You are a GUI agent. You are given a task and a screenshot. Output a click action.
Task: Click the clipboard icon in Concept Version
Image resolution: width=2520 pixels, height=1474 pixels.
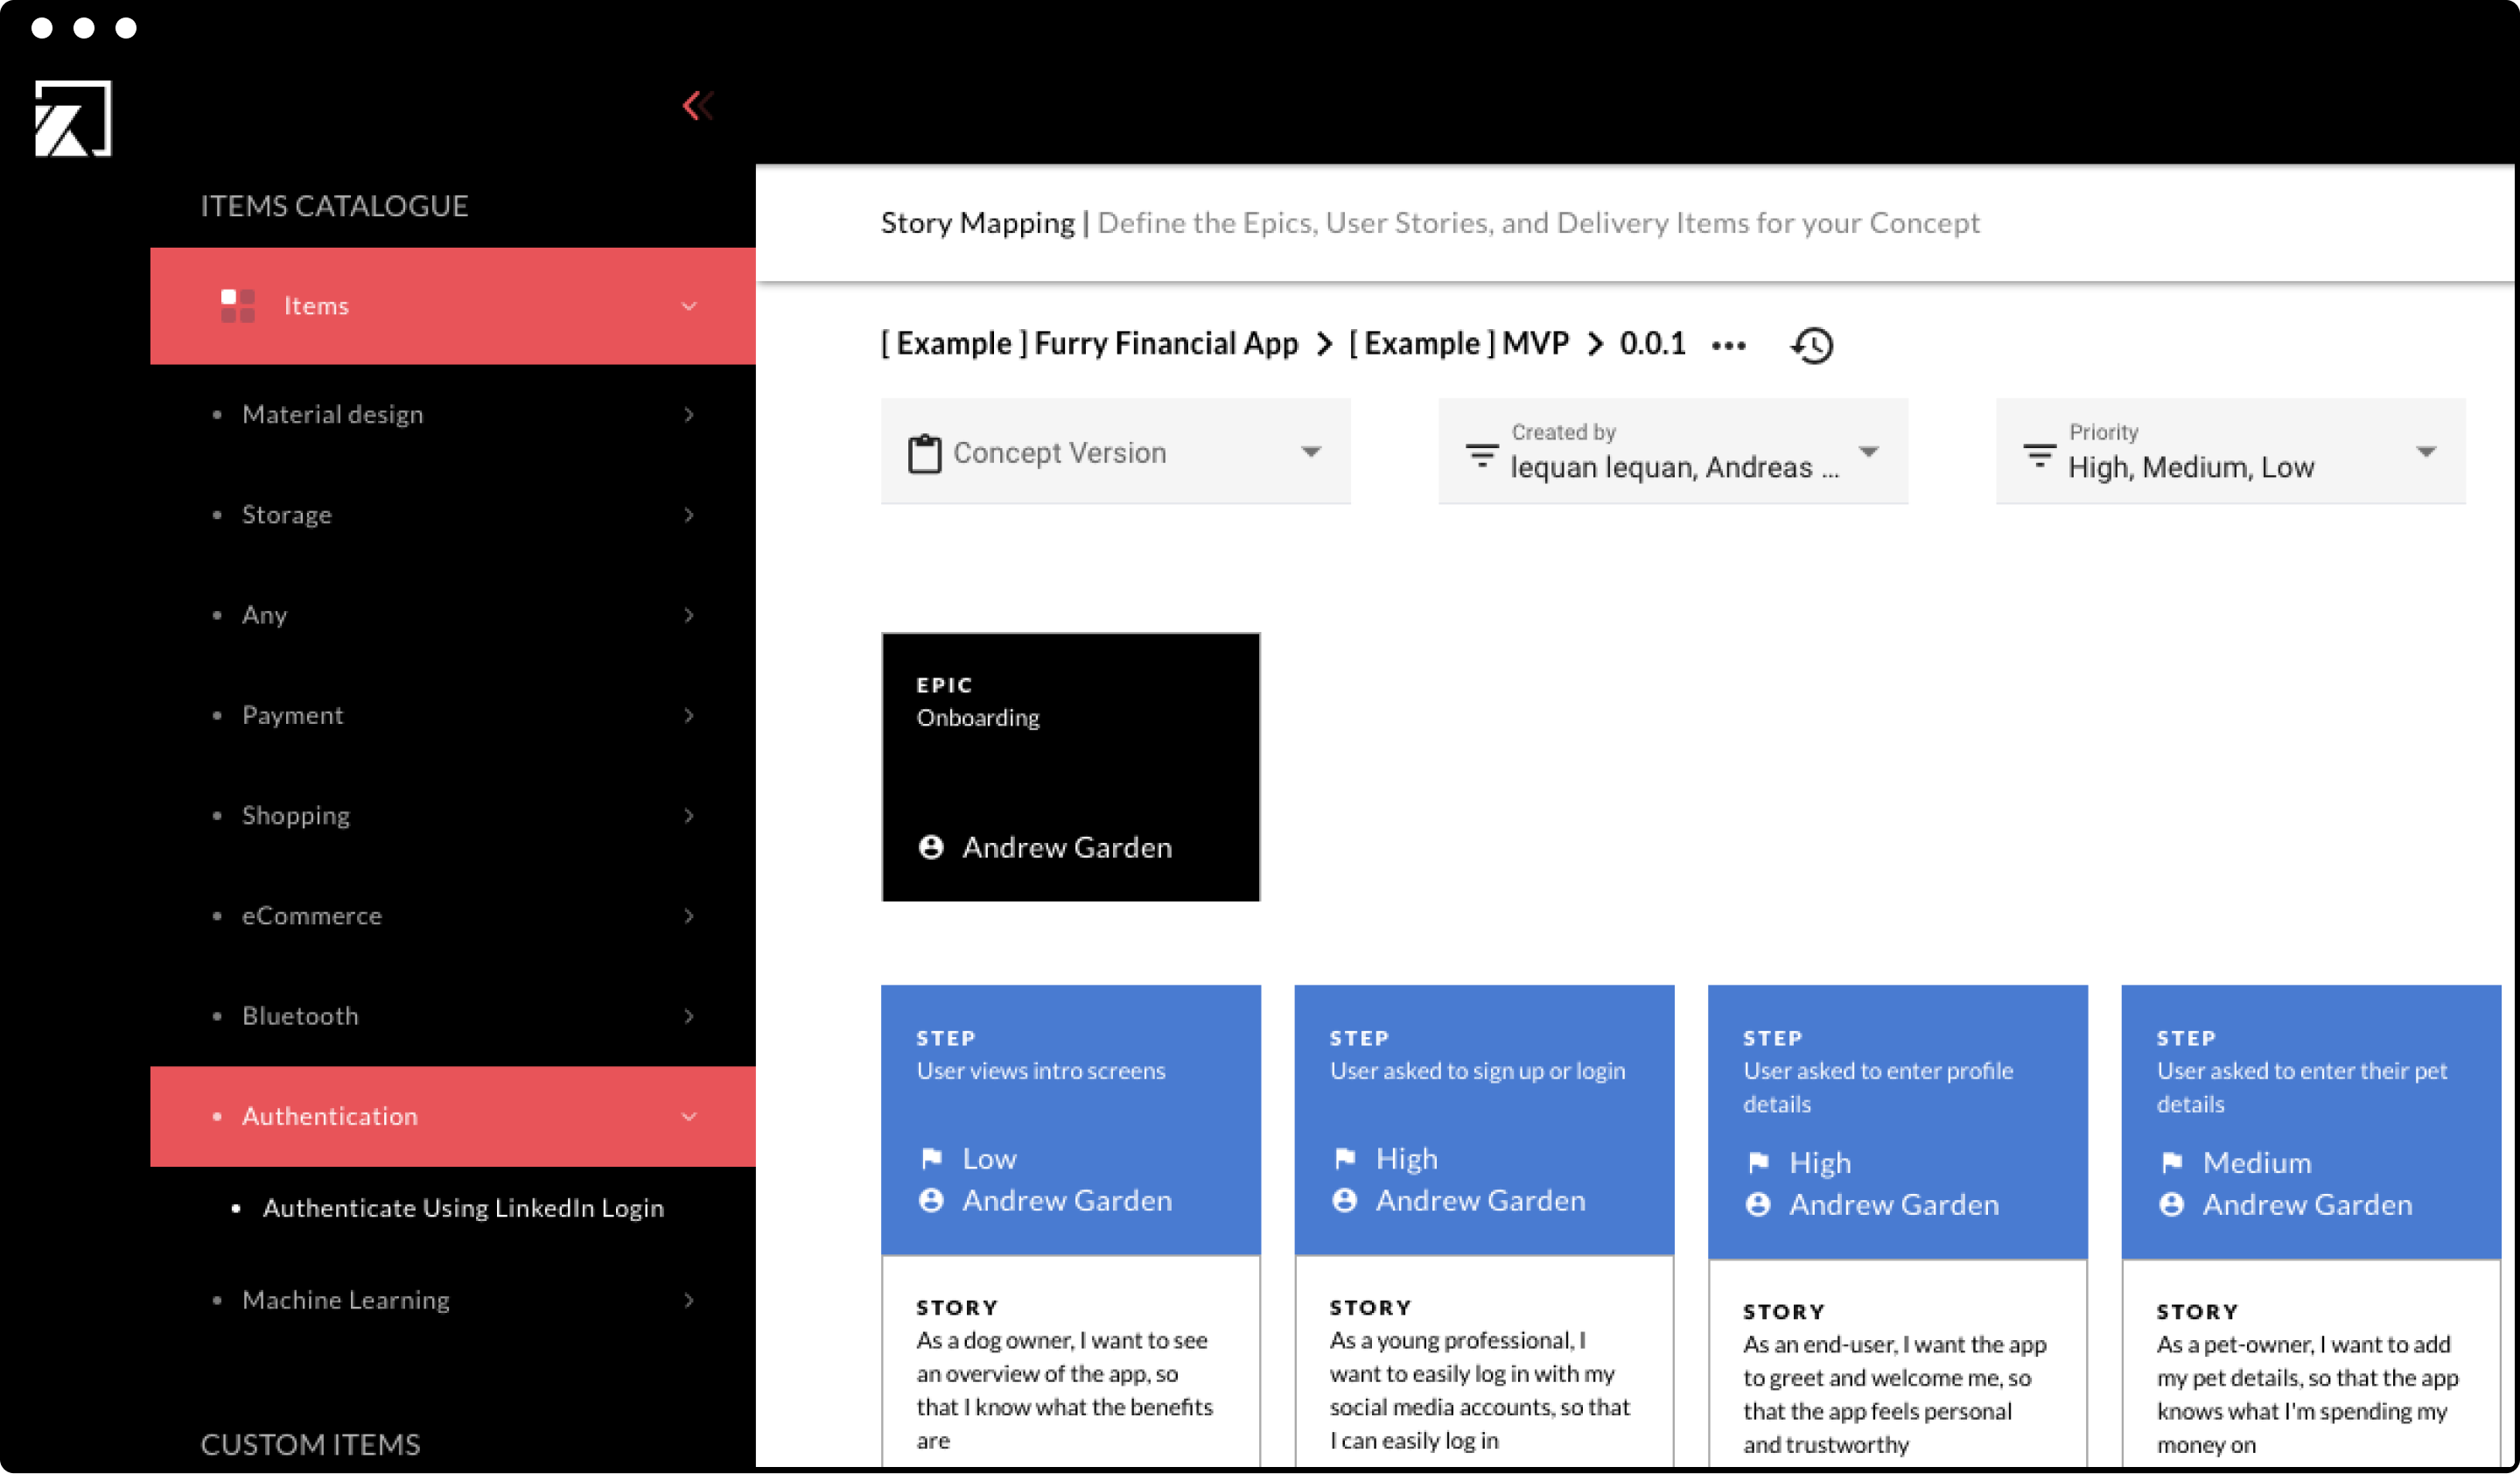924,453
